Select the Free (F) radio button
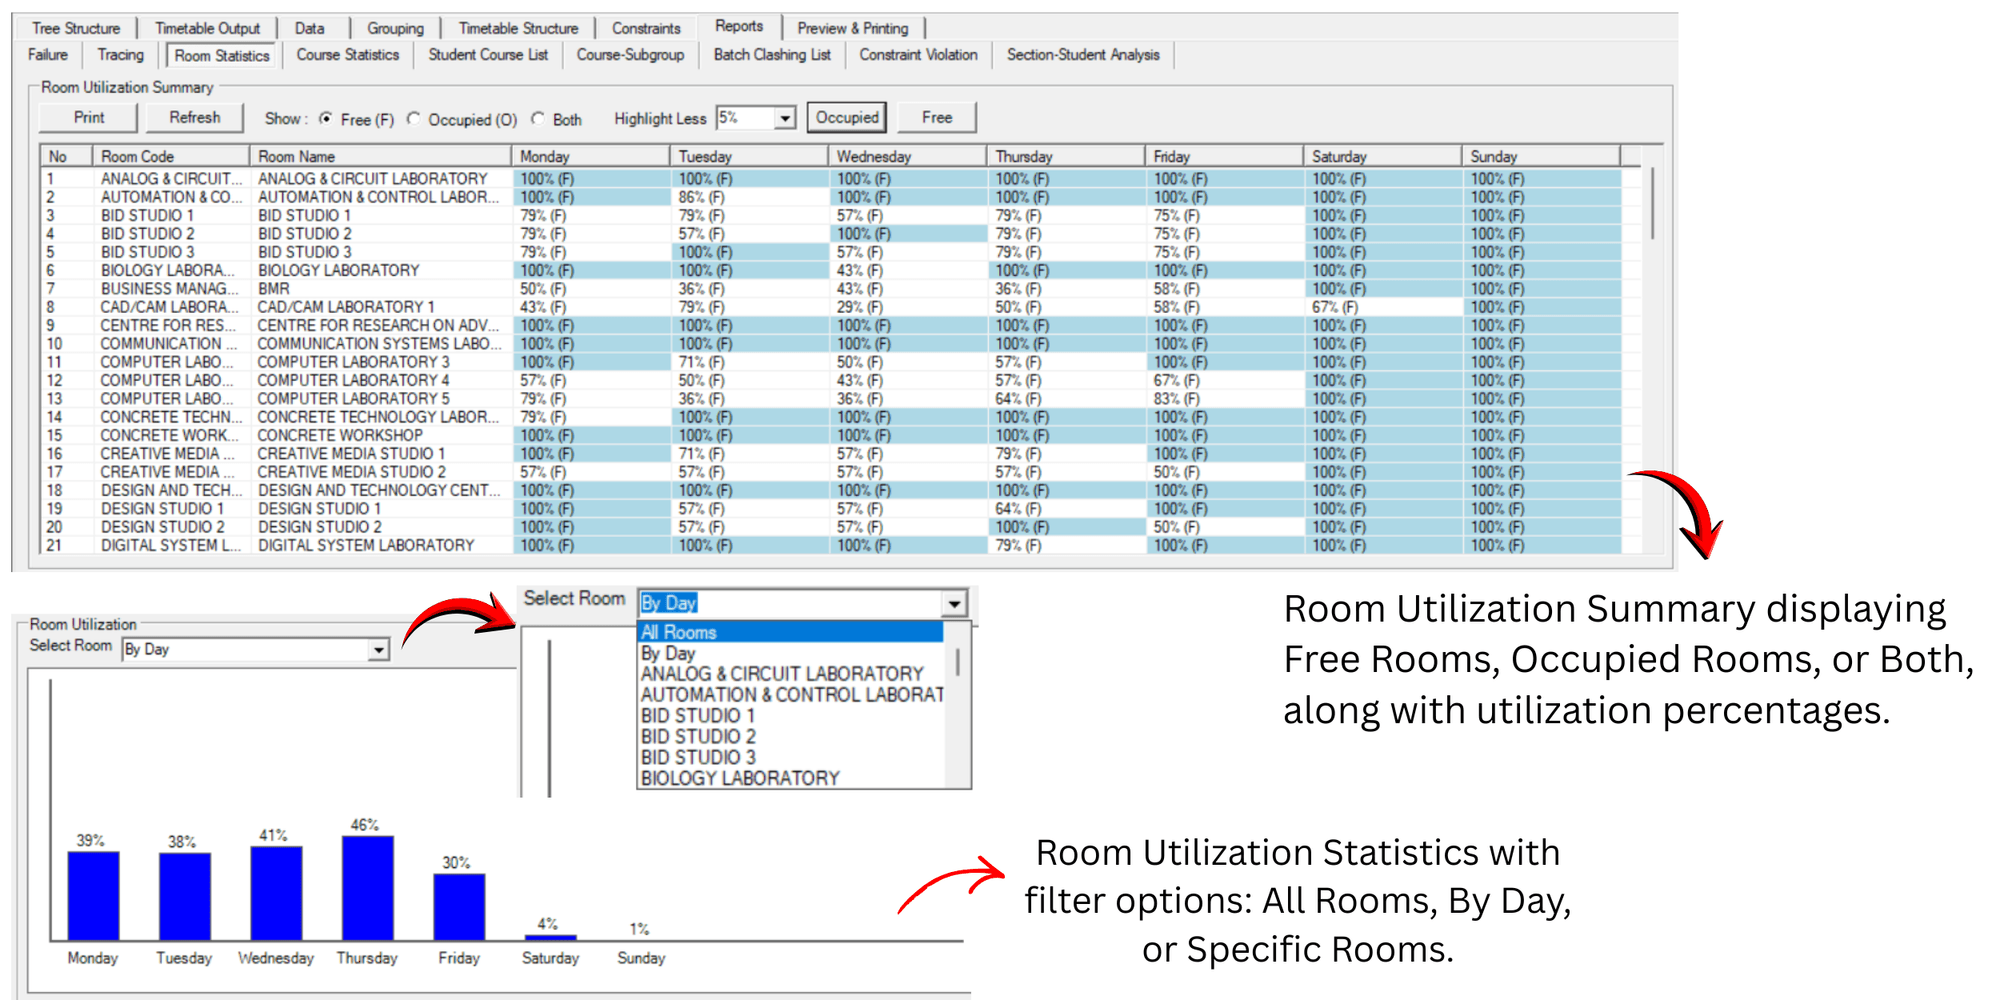2000x1000 pixels. click(x=326, y=119)
